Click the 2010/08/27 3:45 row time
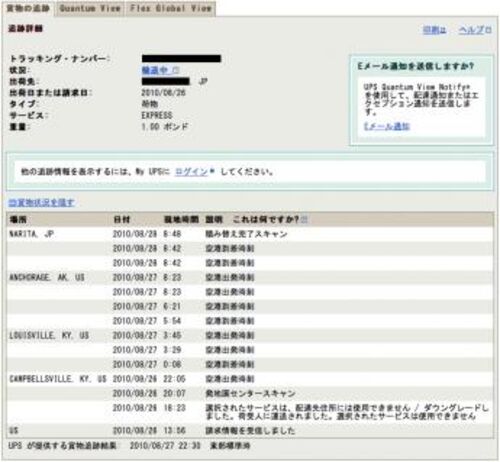The height and width of the screenshot is (462, 500). click(x=172, y=335)
